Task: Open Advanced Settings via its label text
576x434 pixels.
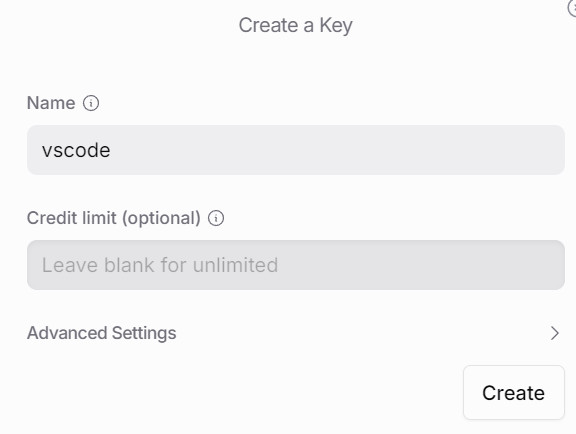Action: click(x=102, y=333)
